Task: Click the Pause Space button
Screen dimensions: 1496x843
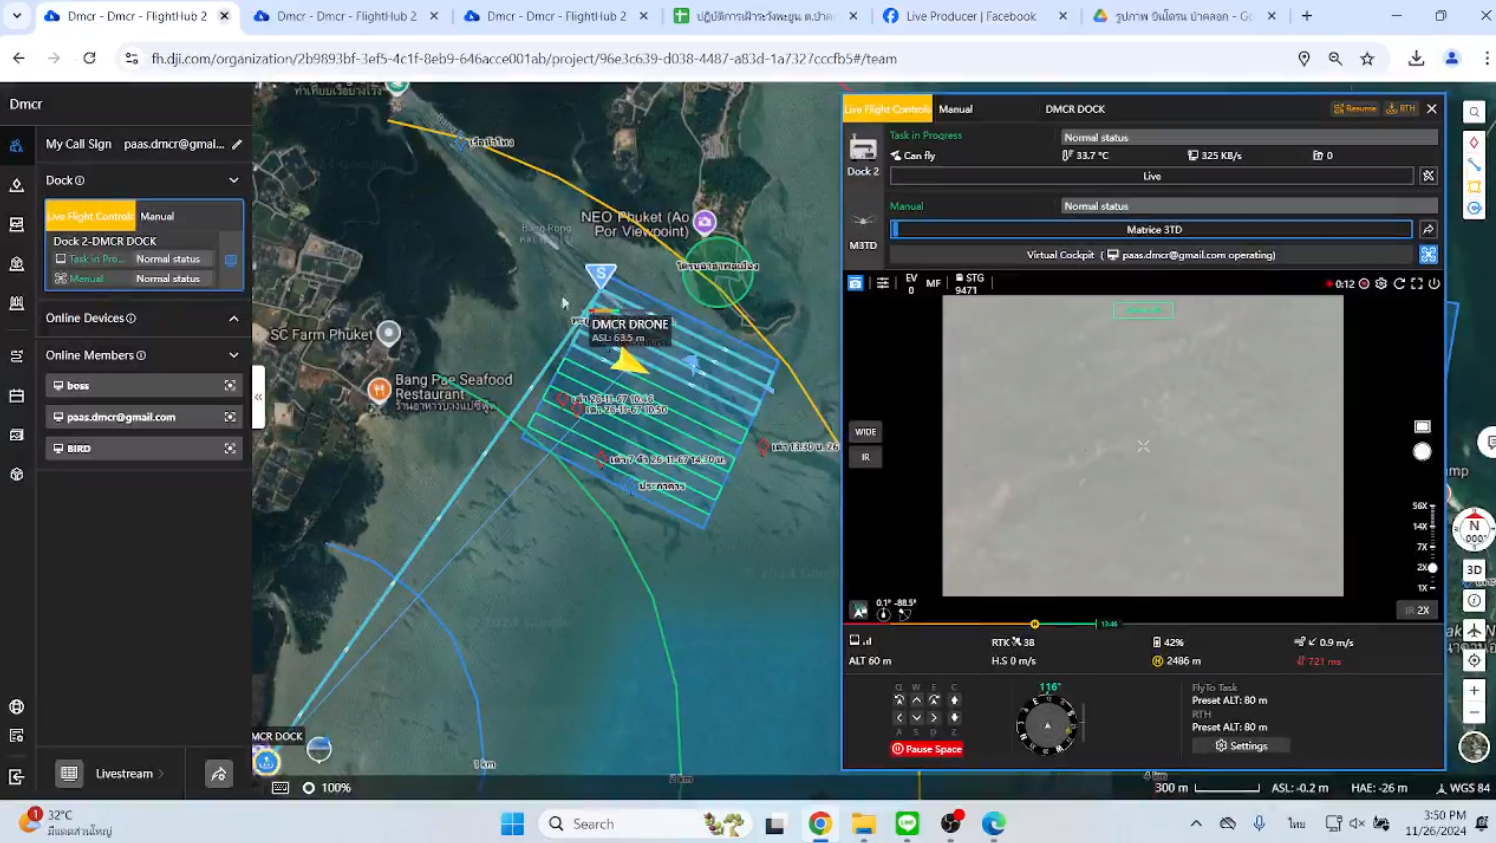Action: pos(926,748)
